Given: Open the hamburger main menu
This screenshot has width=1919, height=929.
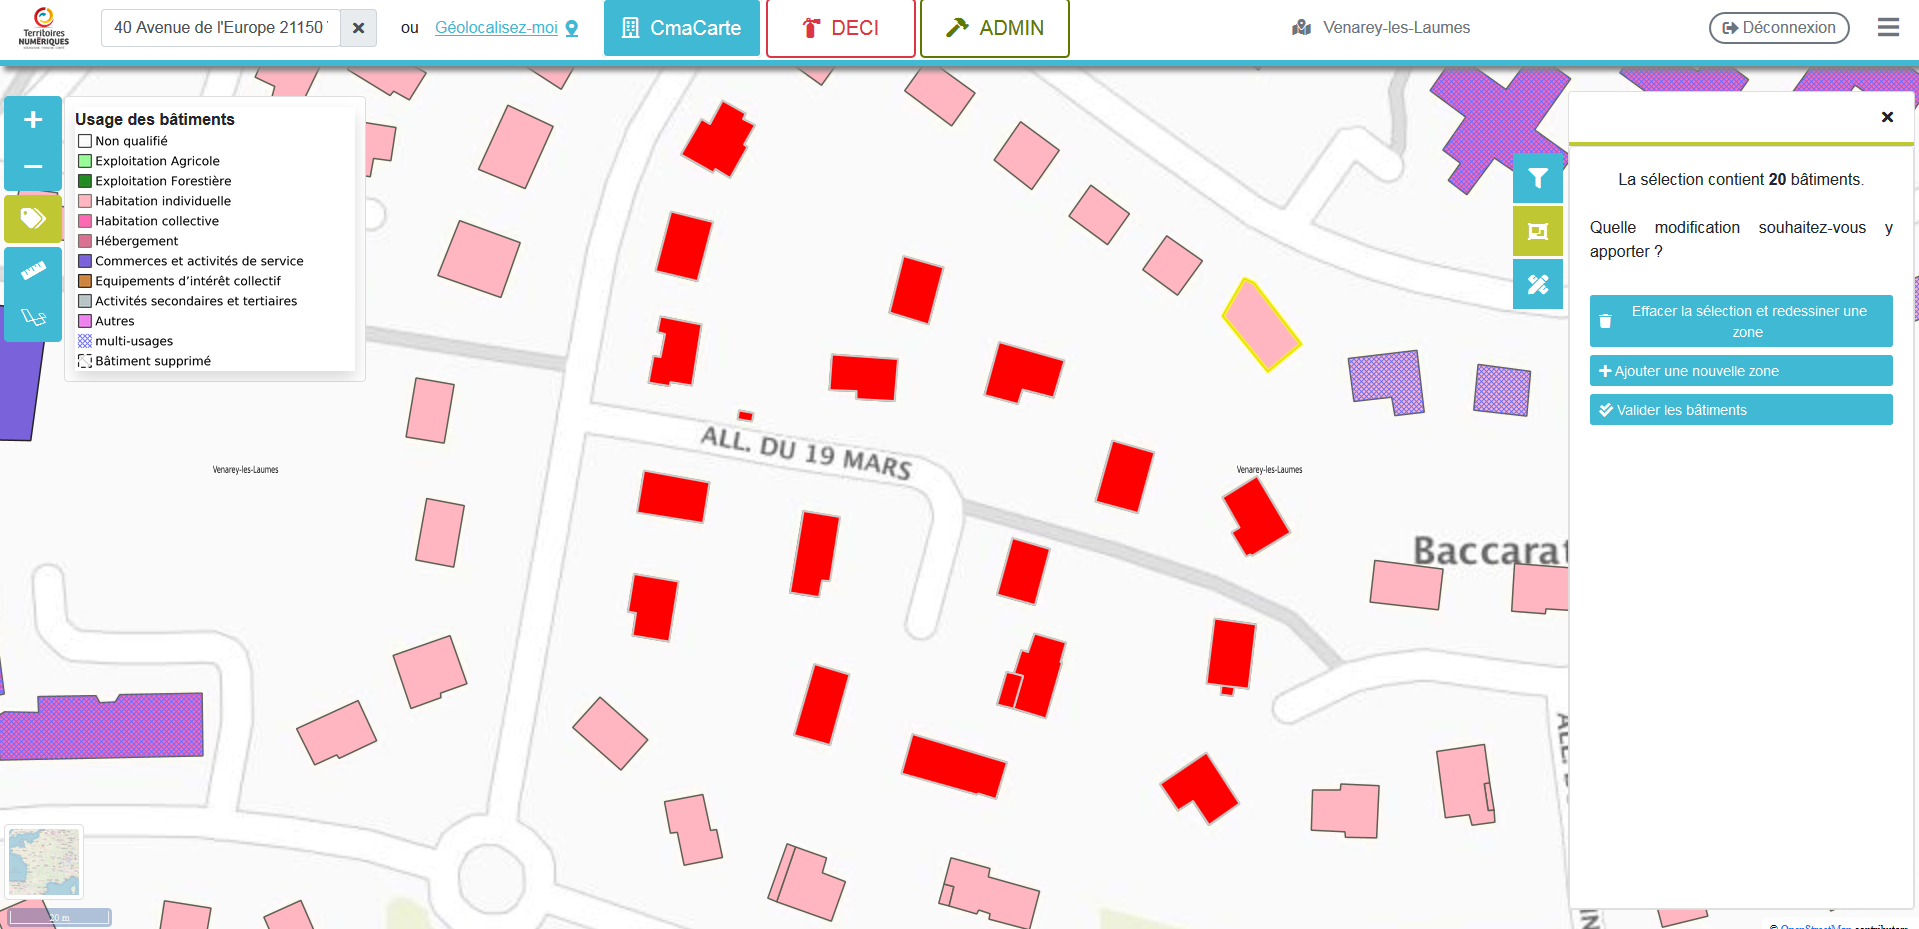Looking at the screenshot, I should (x=1887, y=28).
